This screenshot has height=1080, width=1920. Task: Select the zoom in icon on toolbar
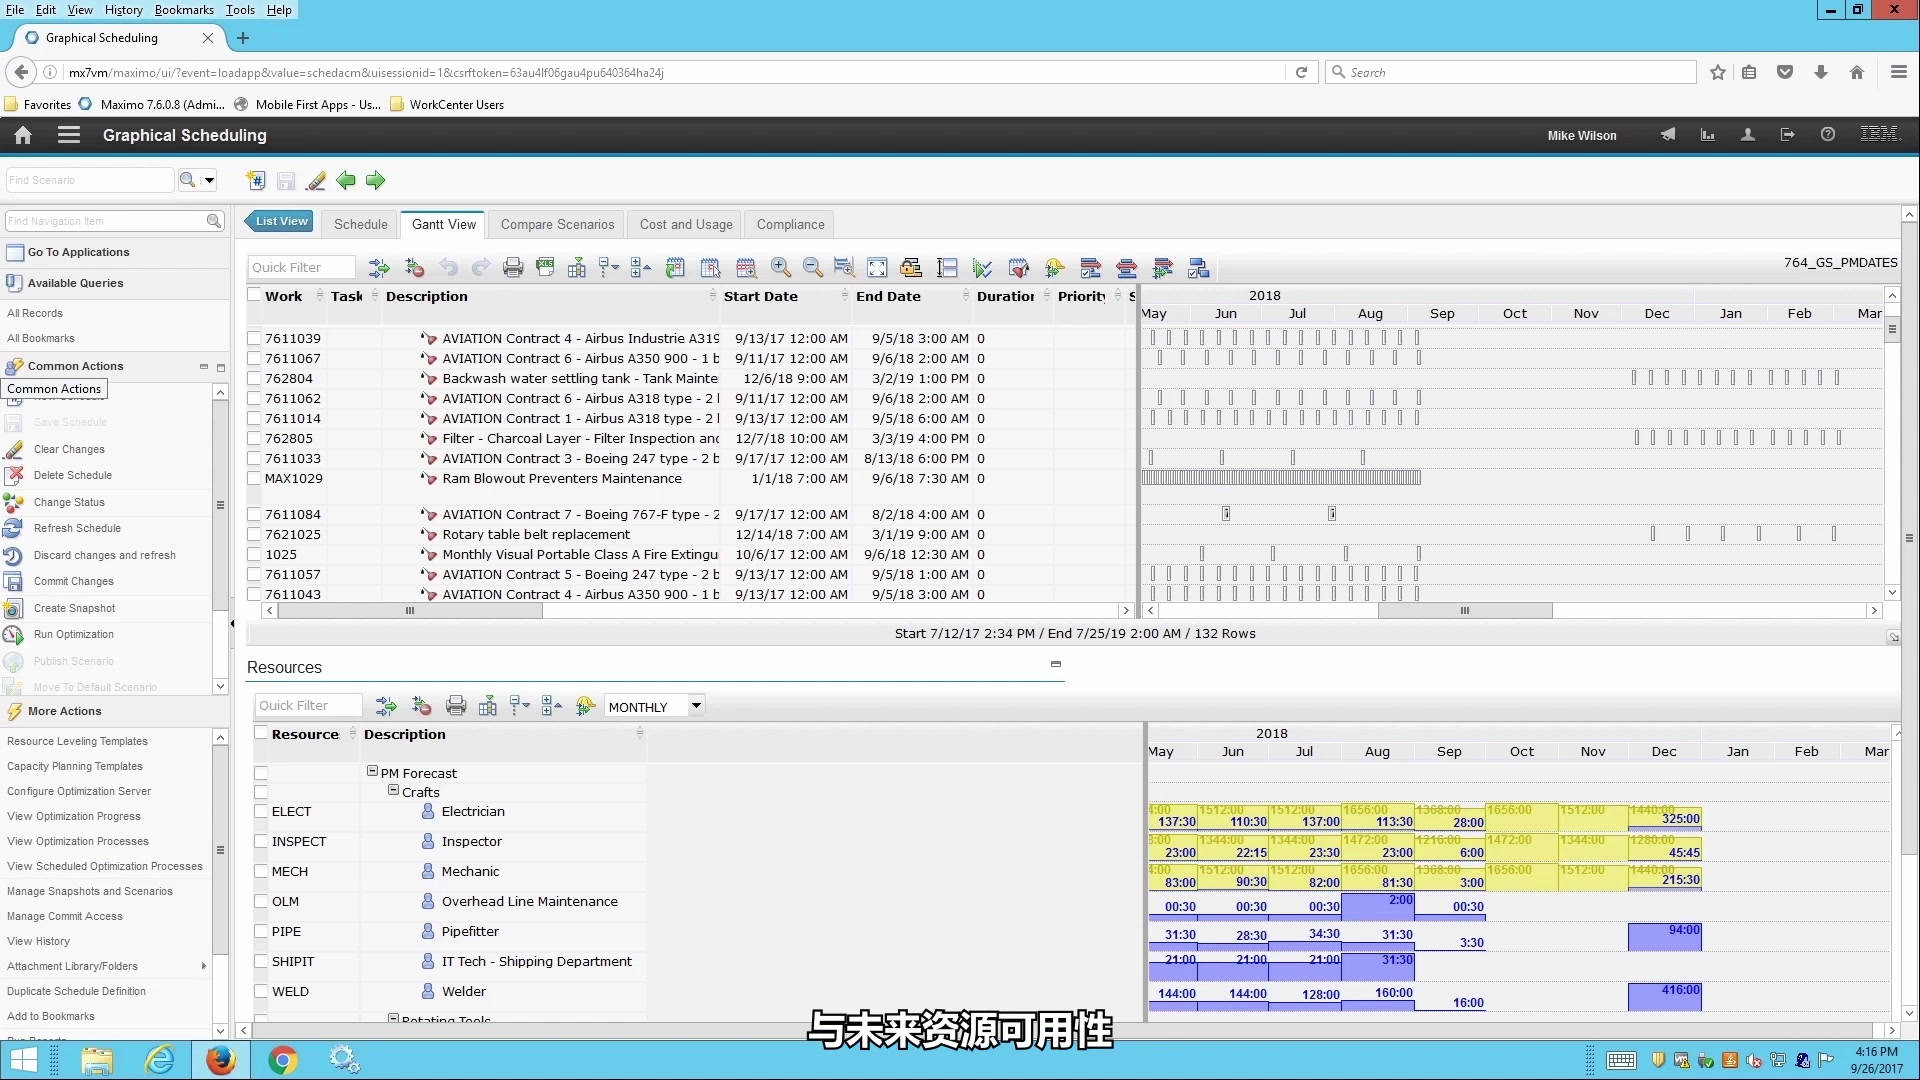779,268
